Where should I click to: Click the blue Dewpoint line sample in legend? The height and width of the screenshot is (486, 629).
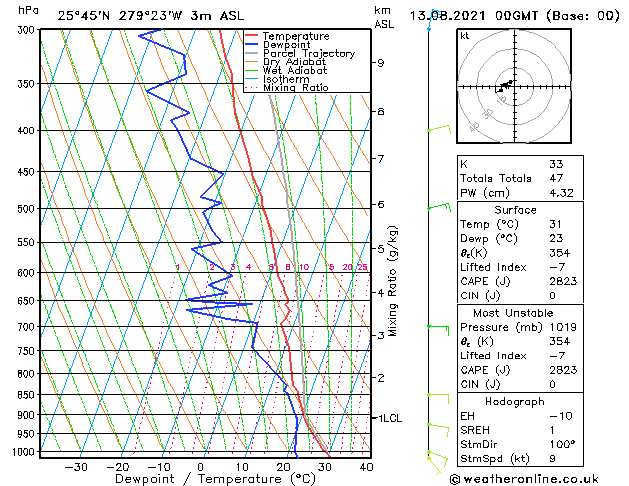[x=252, y=45]
